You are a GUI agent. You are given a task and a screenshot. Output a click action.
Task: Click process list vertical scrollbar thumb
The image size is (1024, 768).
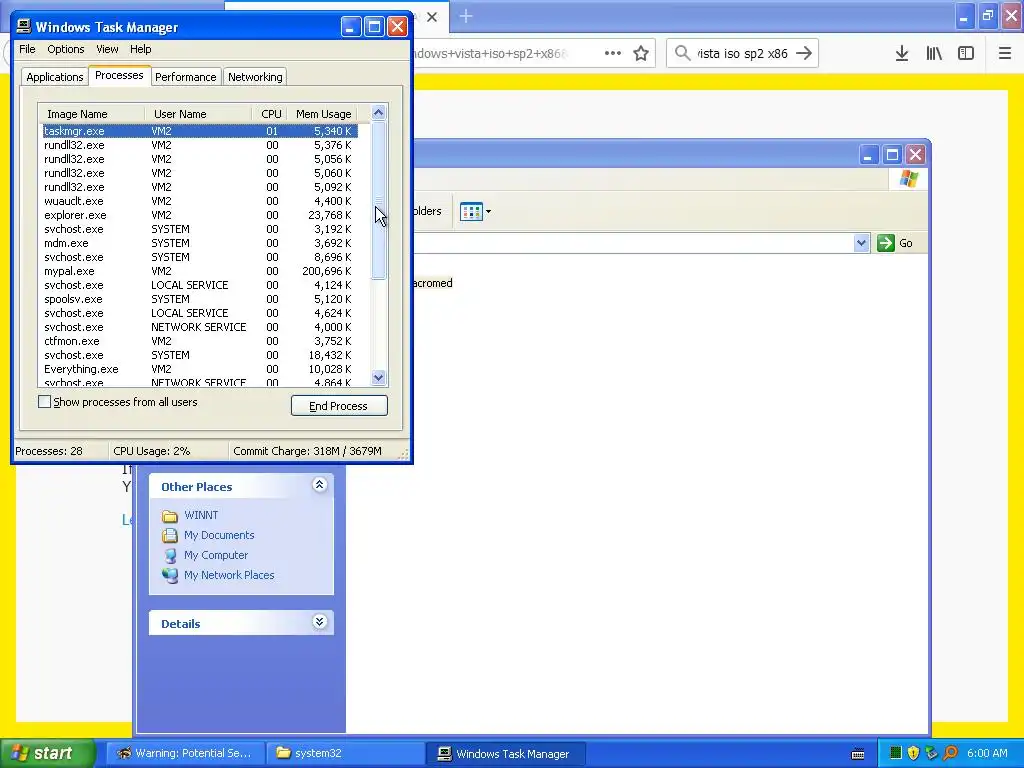(378, 200)
